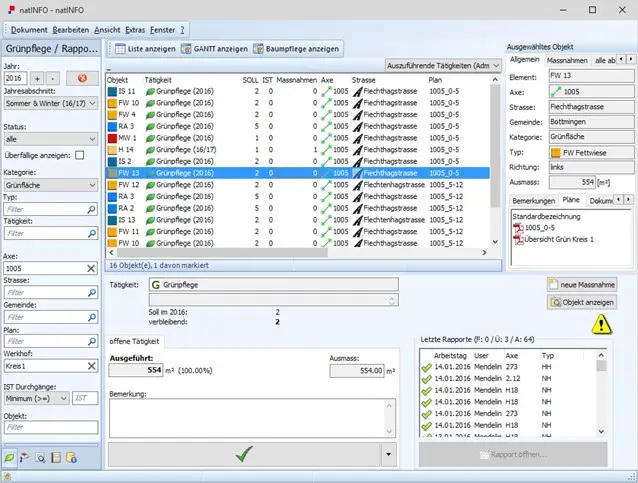Select the magnifier search module icon in bottom bar

point(40,458)
